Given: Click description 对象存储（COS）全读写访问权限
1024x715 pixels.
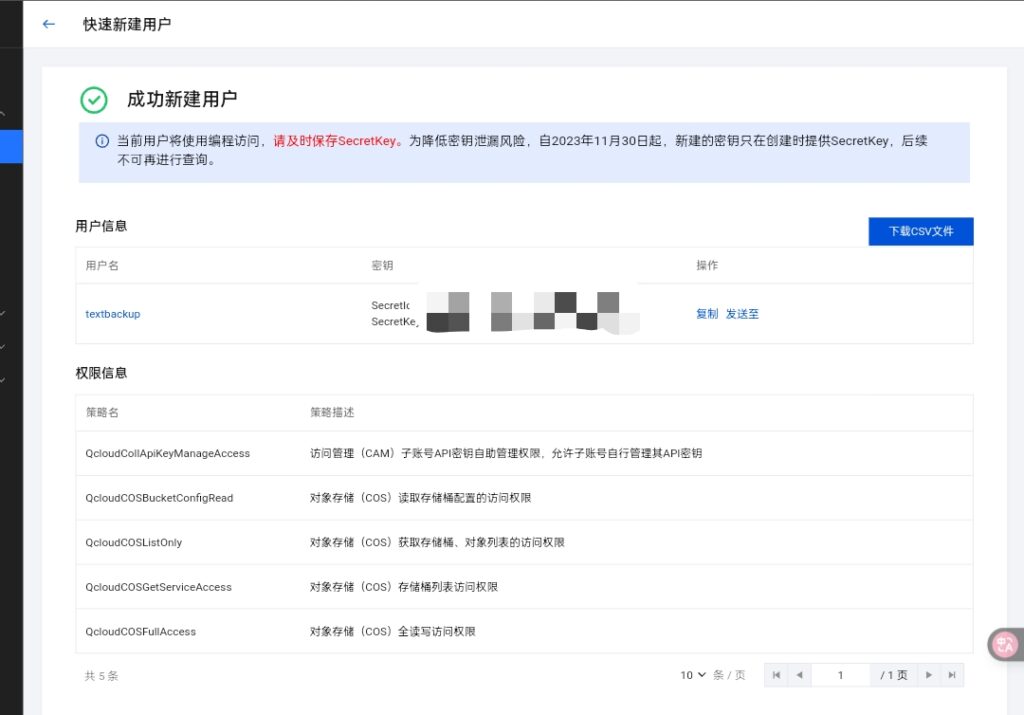Looking at the screenshot, I should (x=392, y=631).
